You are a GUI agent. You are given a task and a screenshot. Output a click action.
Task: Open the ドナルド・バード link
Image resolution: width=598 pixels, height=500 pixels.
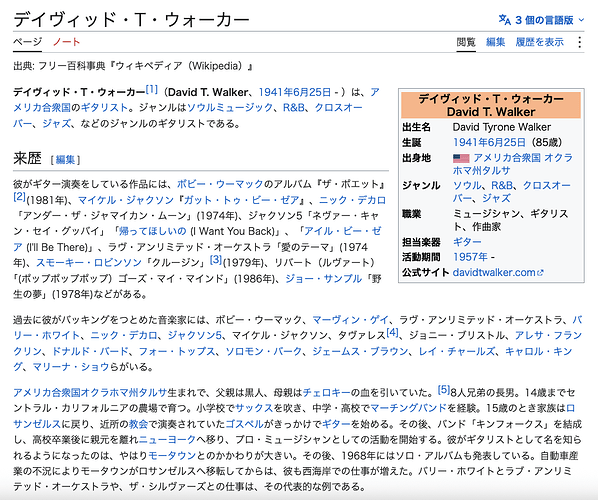tap(90, 351)
